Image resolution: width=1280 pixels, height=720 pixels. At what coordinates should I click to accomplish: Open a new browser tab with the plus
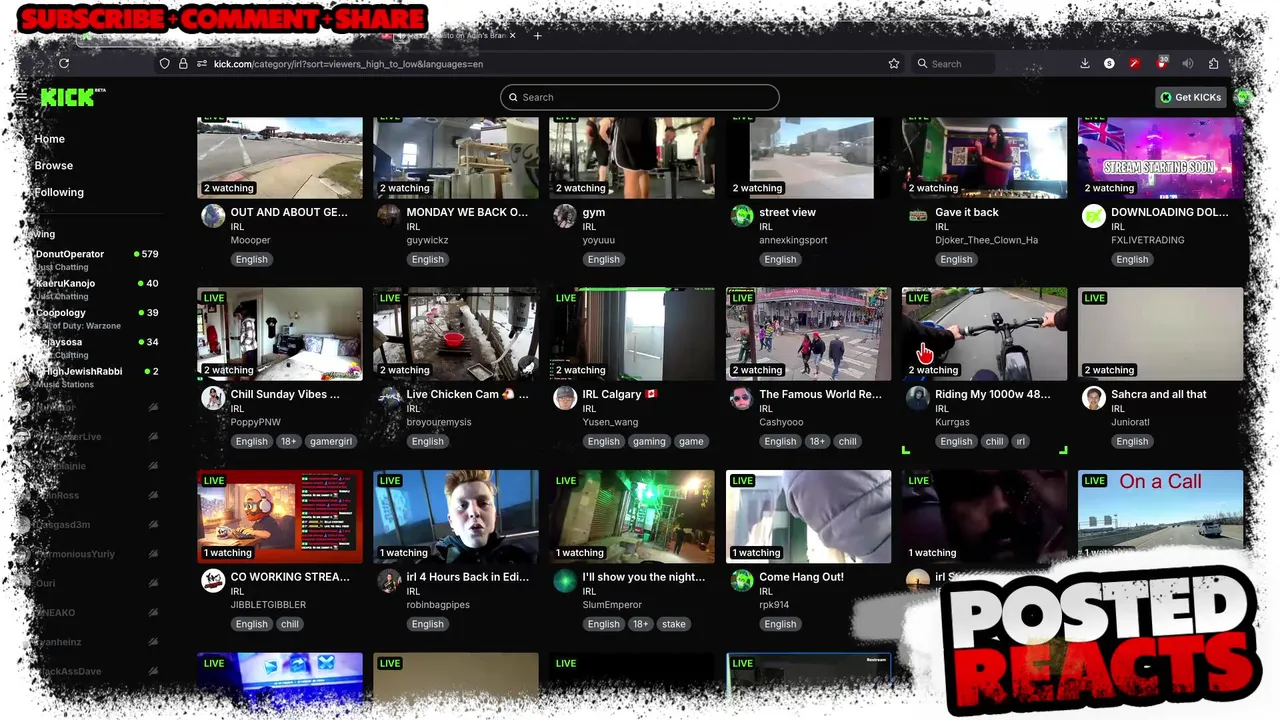(x=537, y=36)
